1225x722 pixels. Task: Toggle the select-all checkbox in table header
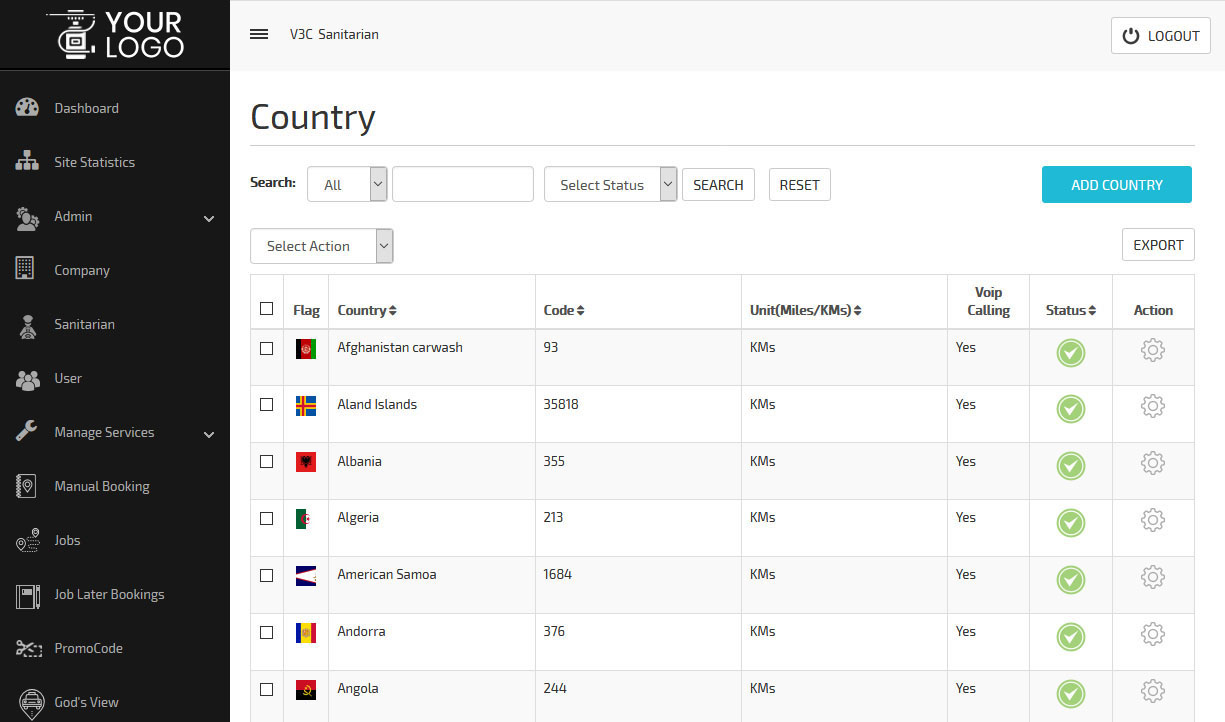pos(266,308)
